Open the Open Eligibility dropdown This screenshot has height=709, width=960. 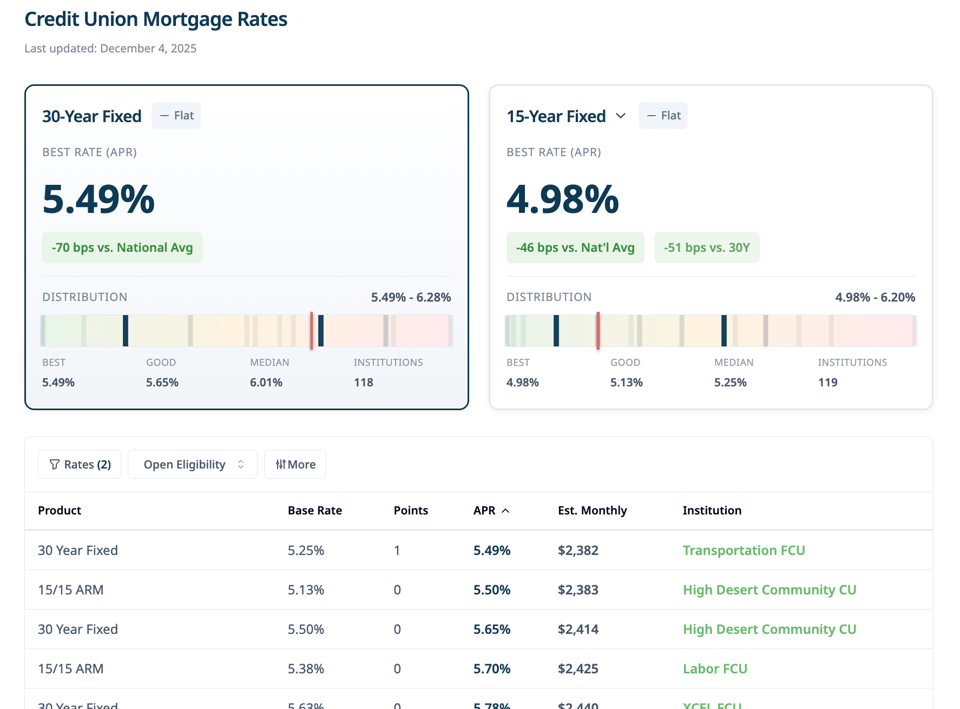click(x=193, y=464)
